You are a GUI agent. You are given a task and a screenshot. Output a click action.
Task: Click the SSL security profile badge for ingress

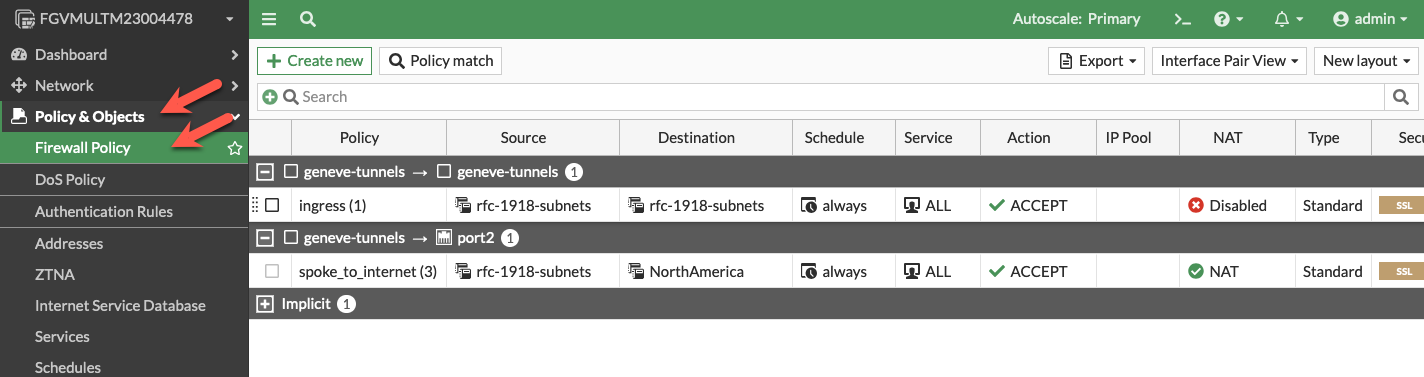(1402, 205)
